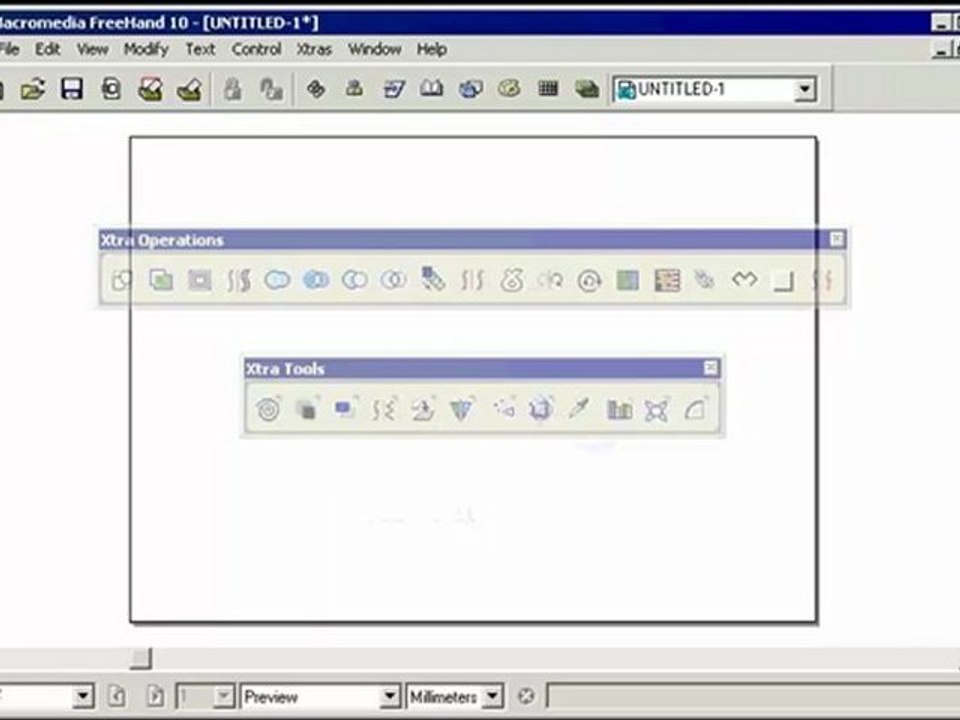
Task: Select the Graphic Hose spray tool
Action: (x=504, y=408)
